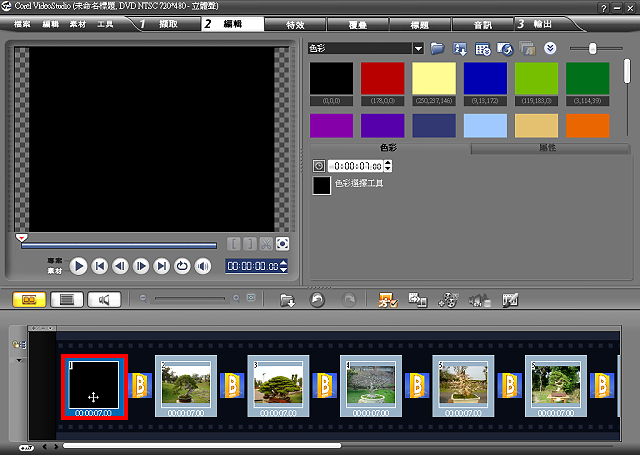Select the red (178,0,0) color swatch
Viewport: 640px width, 455px height.
pos(382,78)
